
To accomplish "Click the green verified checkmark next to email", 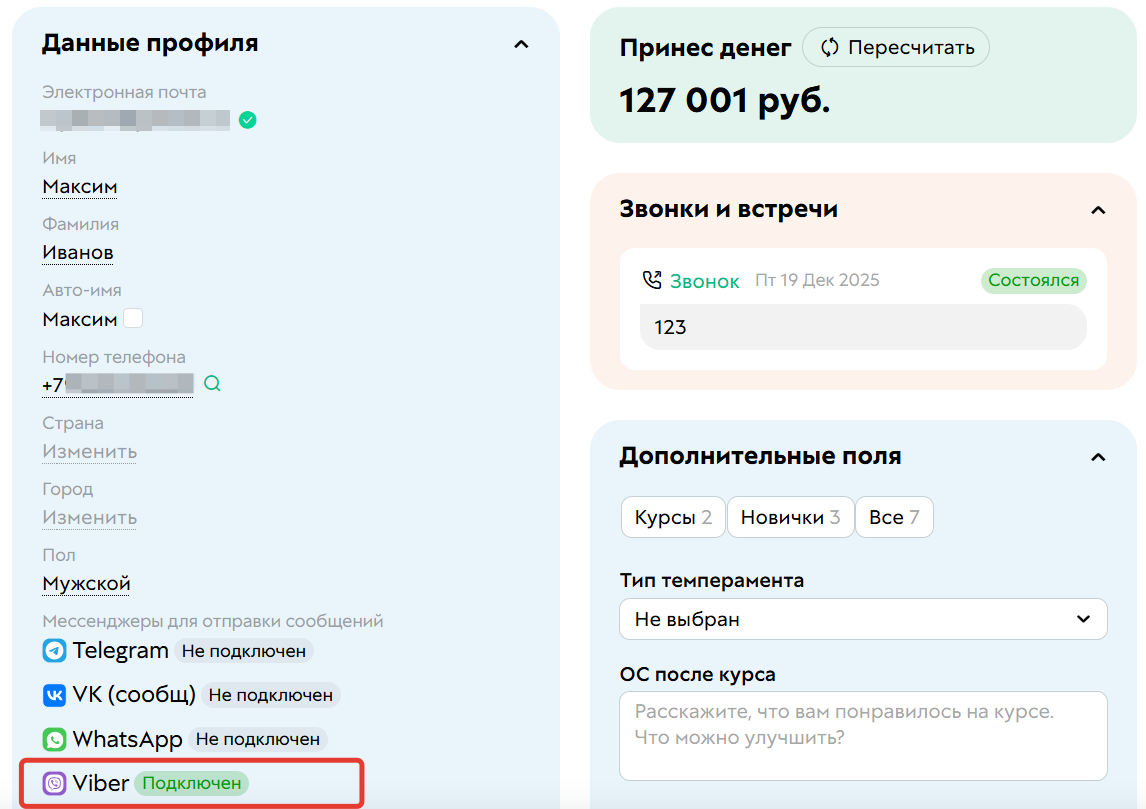I will 246,119.
